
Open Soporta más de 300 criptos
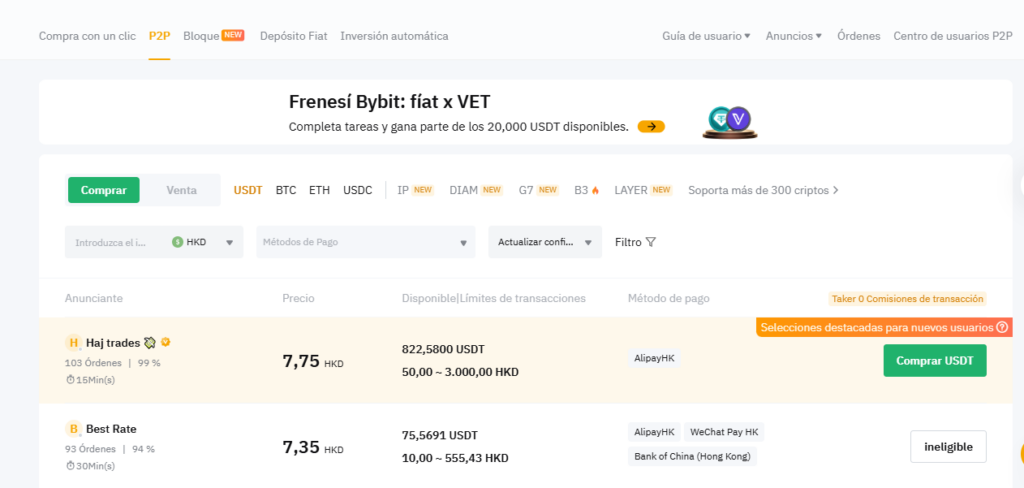[x=763, y=190]
